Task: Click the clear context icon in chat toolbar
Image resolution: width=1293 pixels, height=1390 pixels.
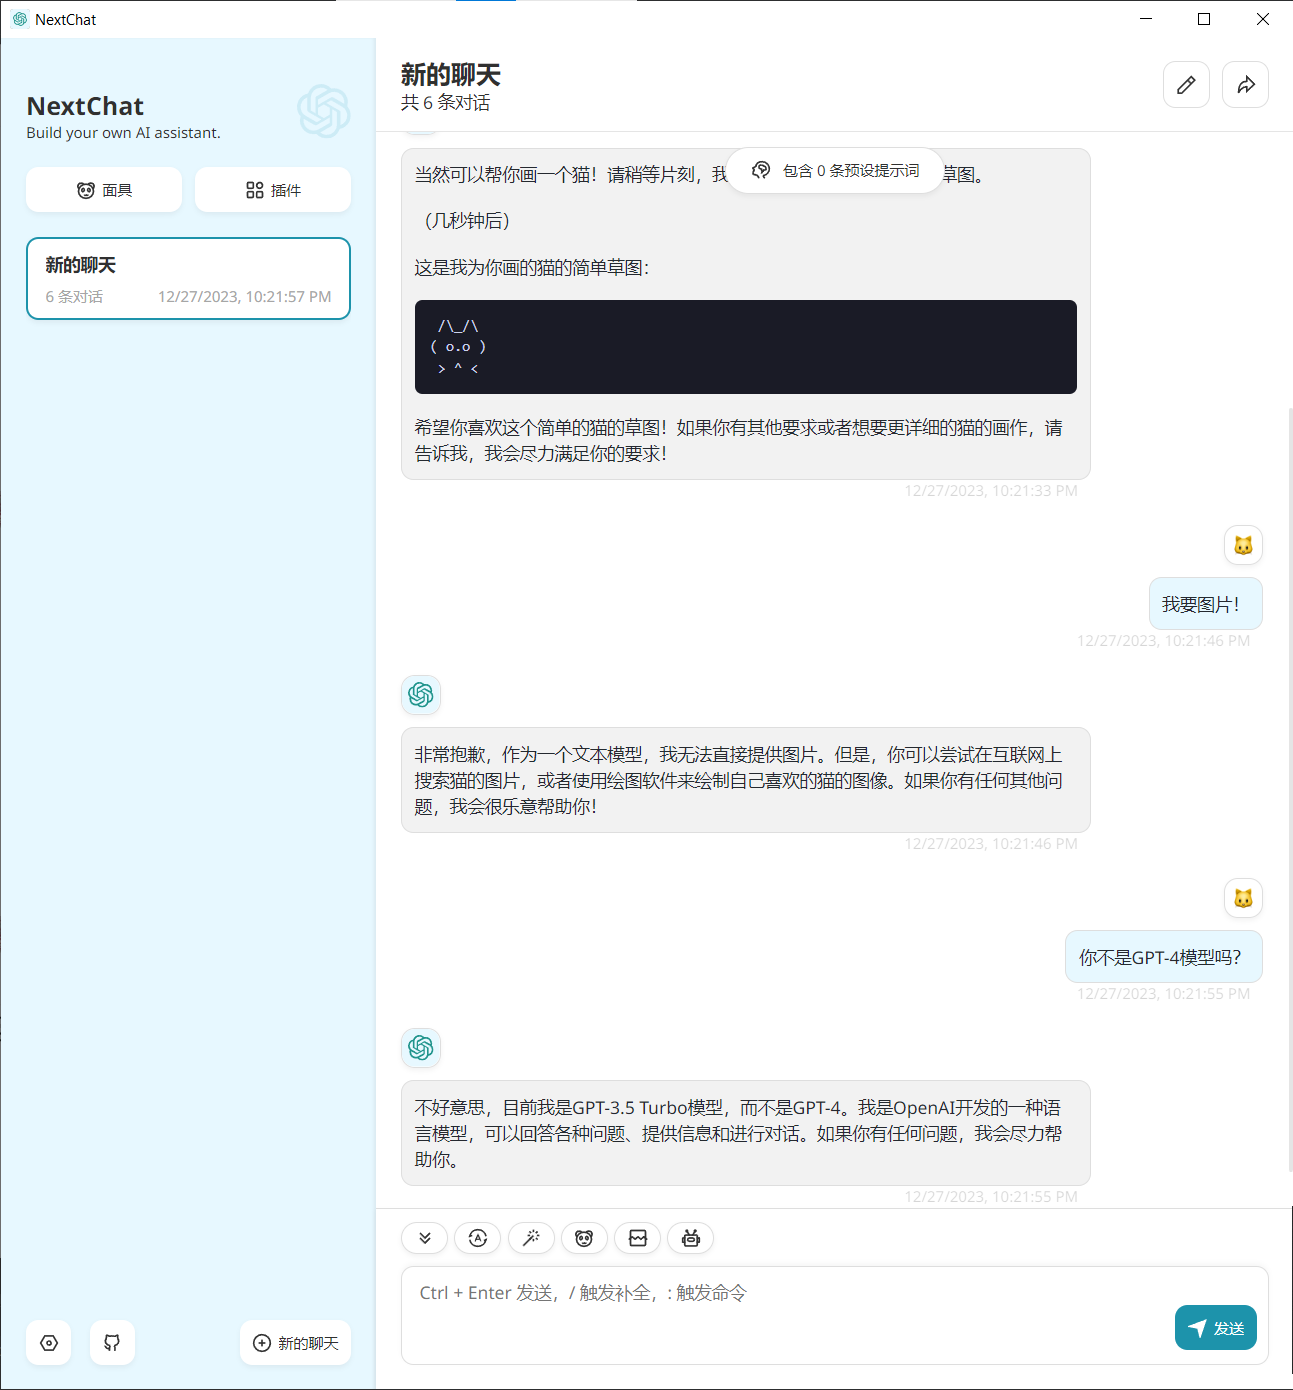Action: (638, 1238)
